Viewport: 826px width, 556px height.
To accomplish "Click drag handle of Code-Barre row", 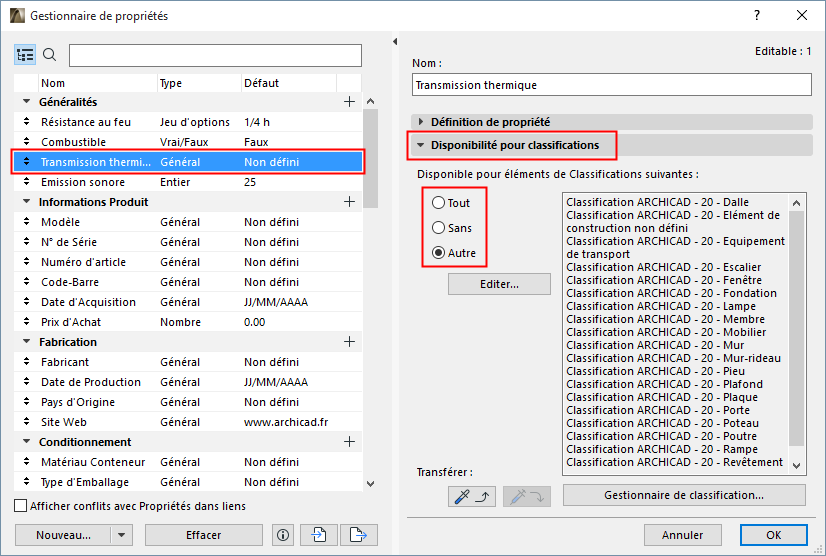I will tap(26, 282).
